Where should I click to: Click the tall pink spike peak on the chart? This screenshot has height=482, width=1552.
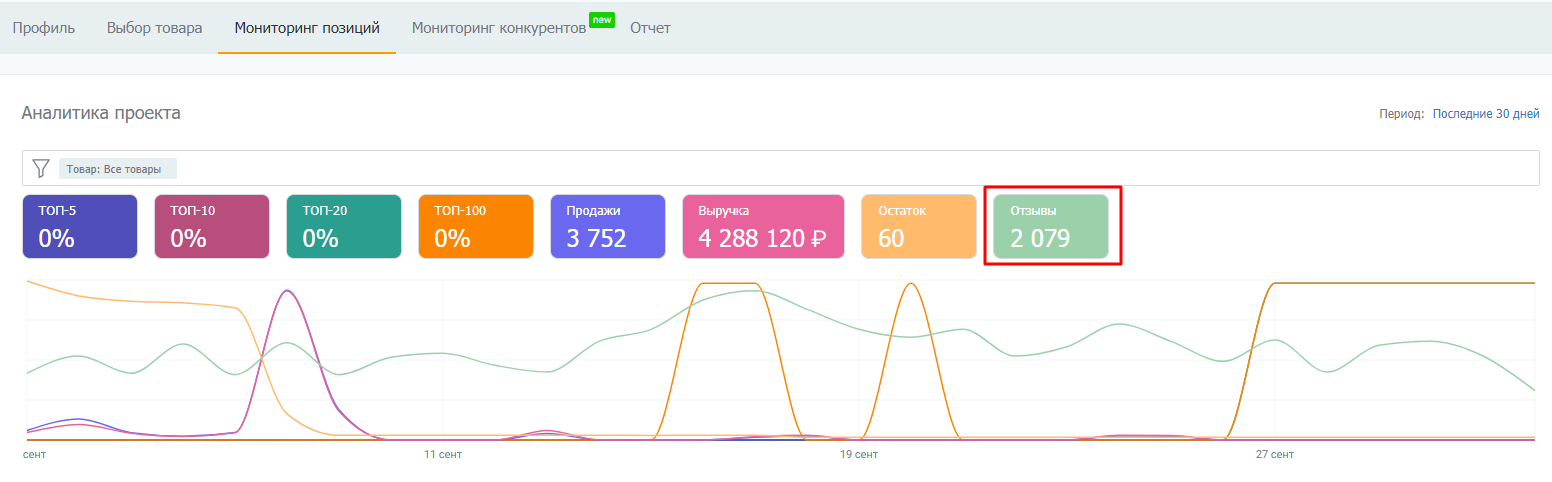pyautogui.click(x=288, y=291)
